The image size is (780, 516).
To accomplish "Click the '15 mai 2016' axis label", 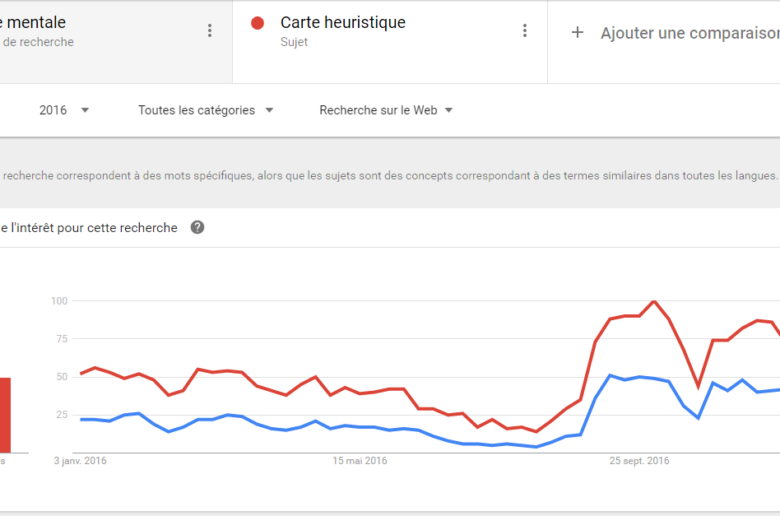I will click(x=359, y=461).
